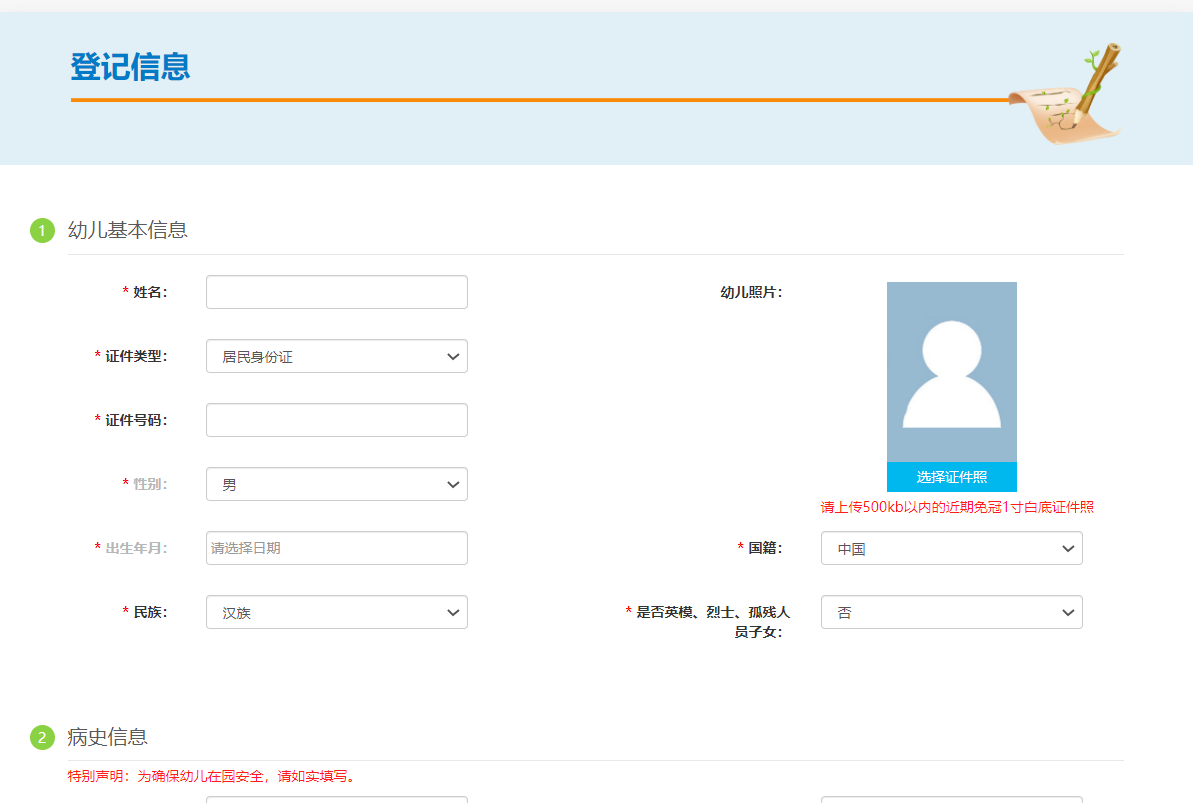The image size is (1193, 803).
Task: Click the green number 2 section badge
Action: 42,738
